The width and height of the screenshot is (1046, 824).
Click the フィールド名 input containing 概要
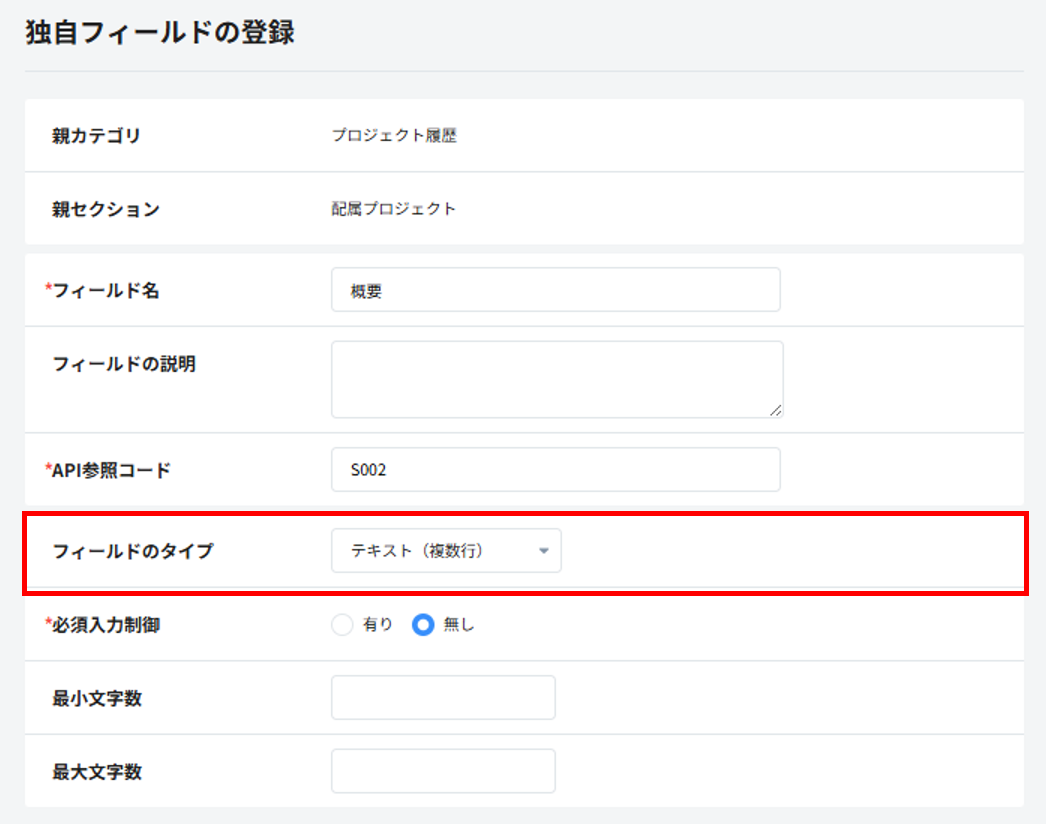point(555,291)
